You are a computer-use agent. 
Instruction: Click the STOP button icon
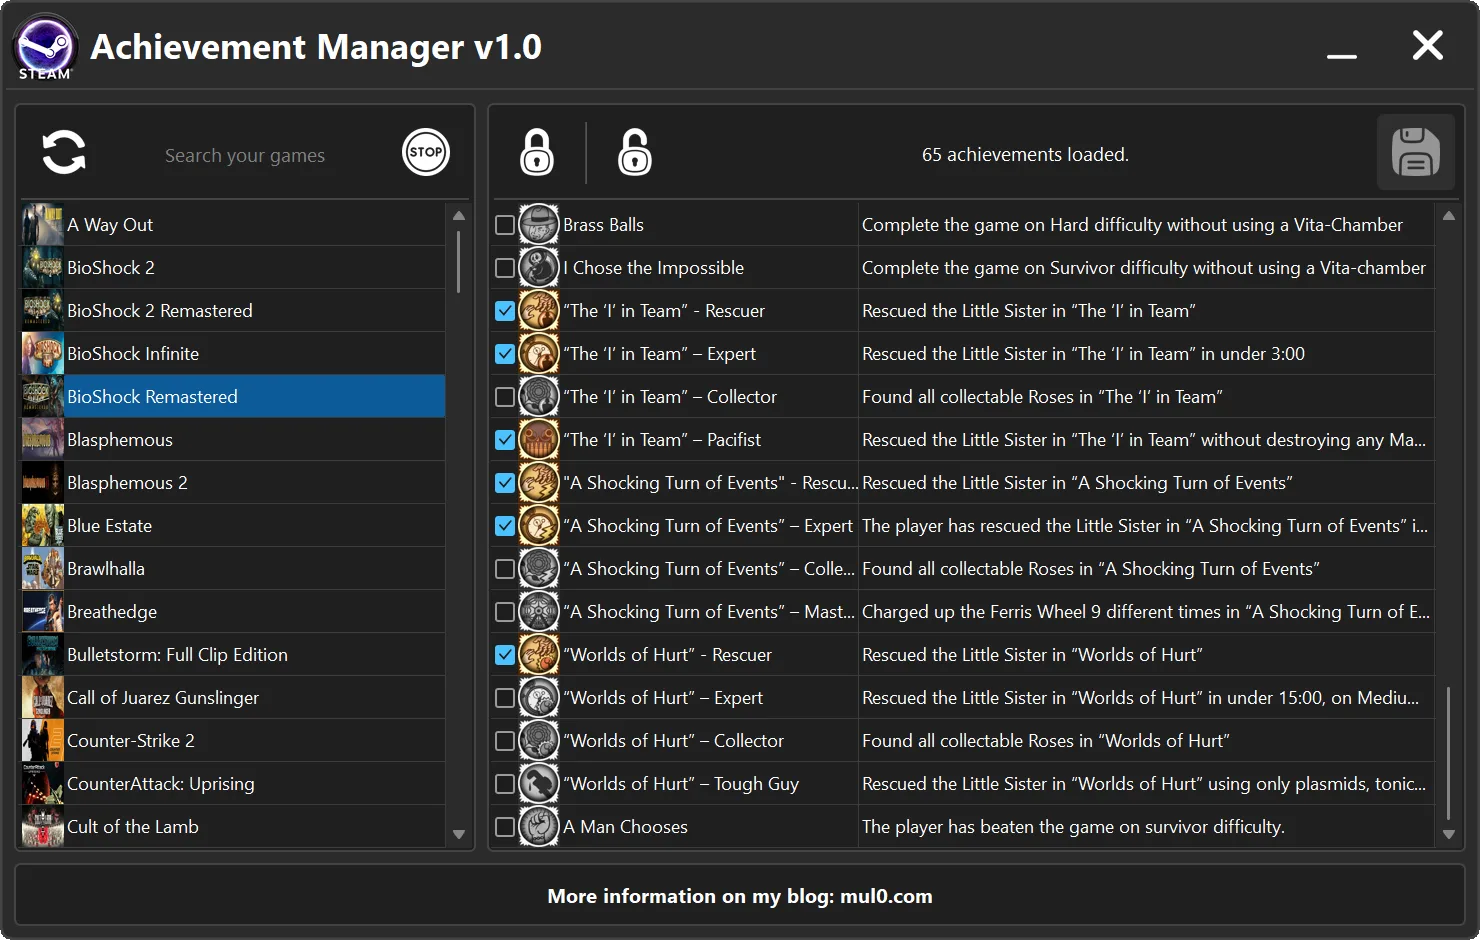pyautogui.click(x=426, y=153)
